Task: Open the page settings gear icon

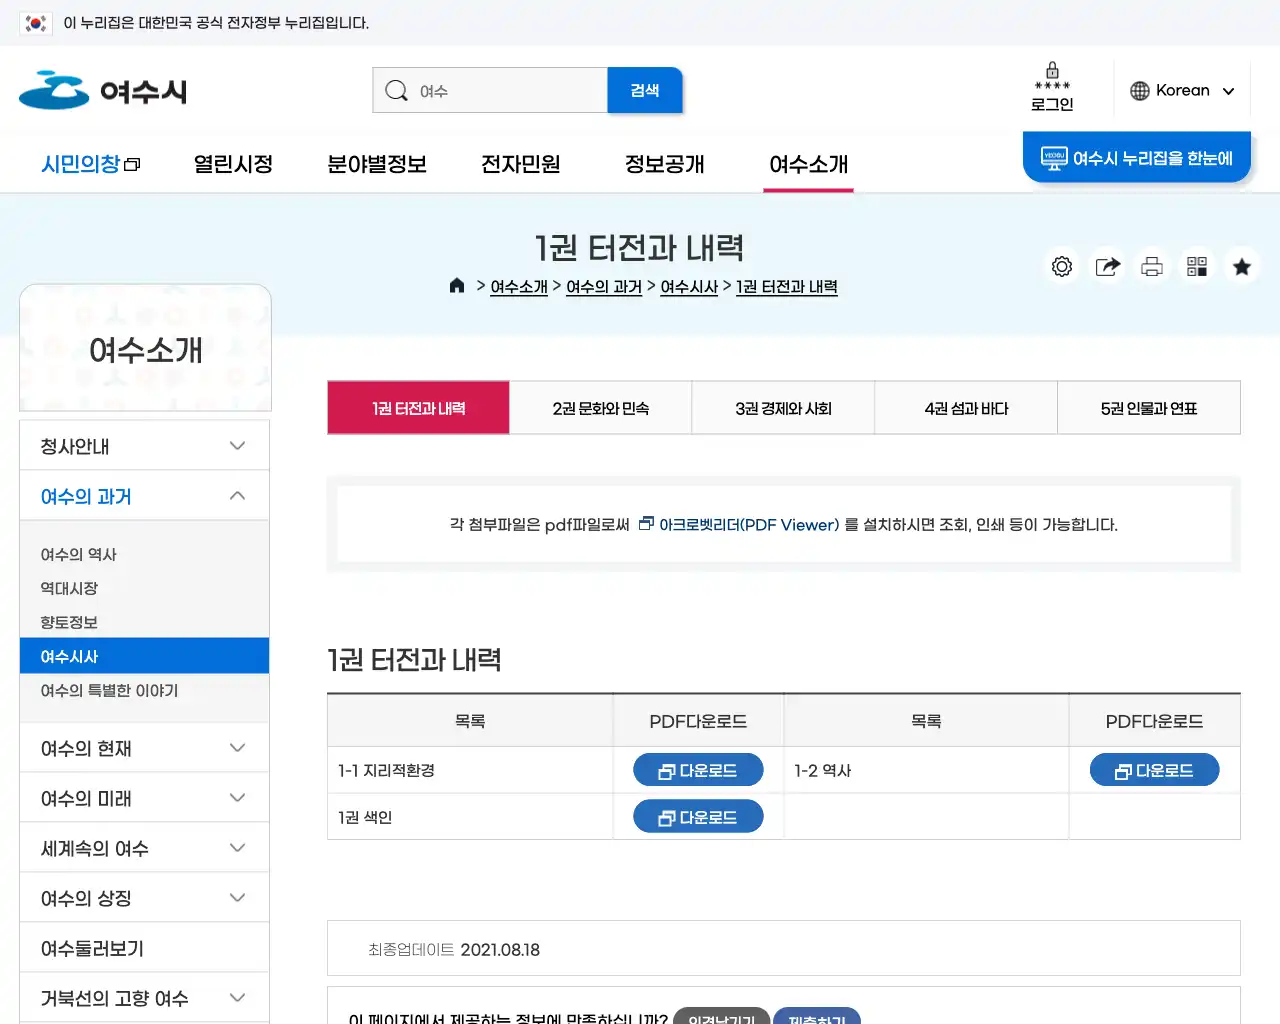Action: (1062, 266)
